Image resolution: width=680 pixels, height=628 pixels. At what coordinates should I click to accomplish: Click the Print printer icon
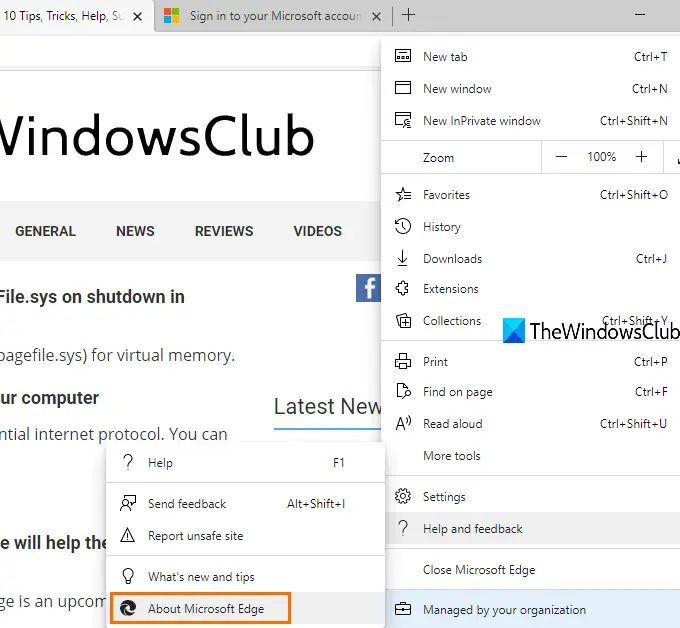click(x=403, y=361)
